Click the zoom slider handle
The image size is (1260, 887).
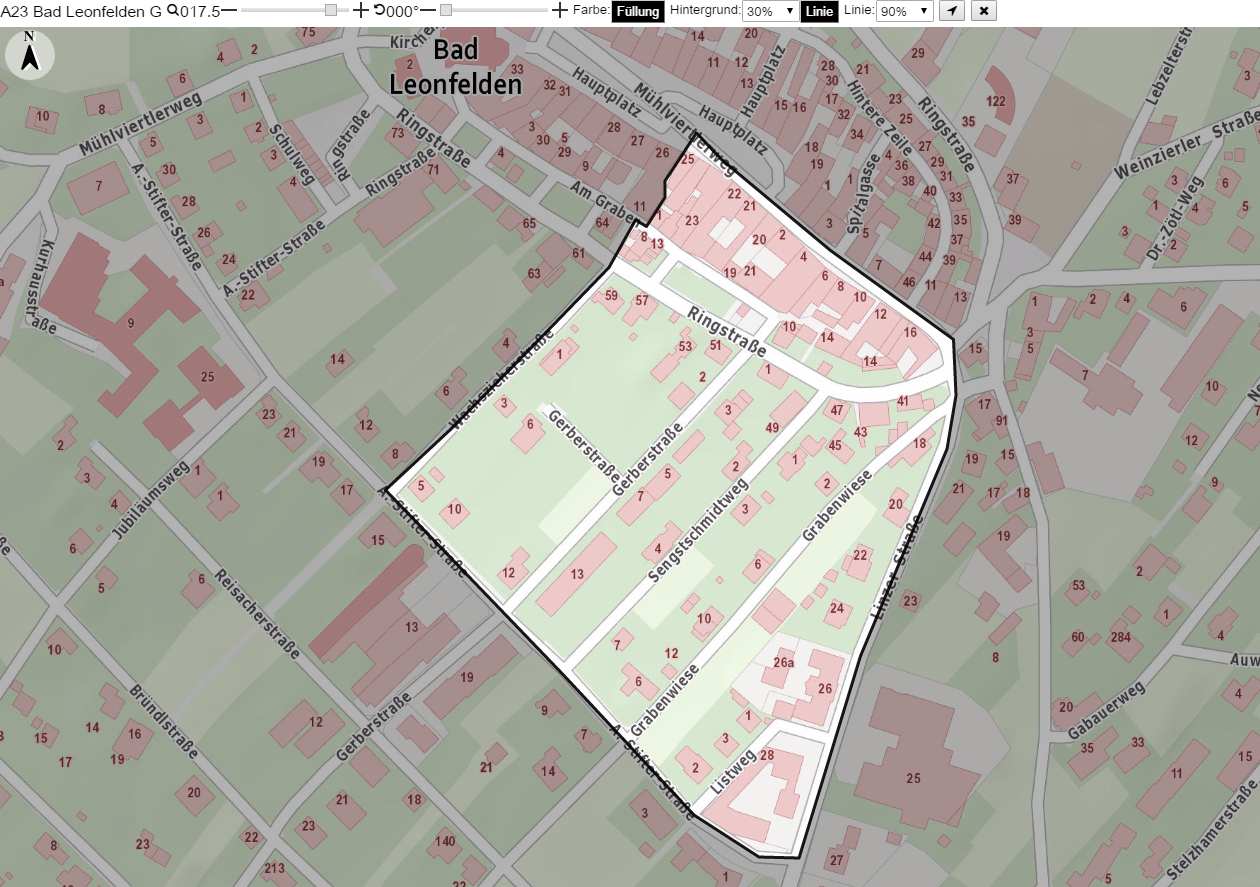tap(331, 10)
